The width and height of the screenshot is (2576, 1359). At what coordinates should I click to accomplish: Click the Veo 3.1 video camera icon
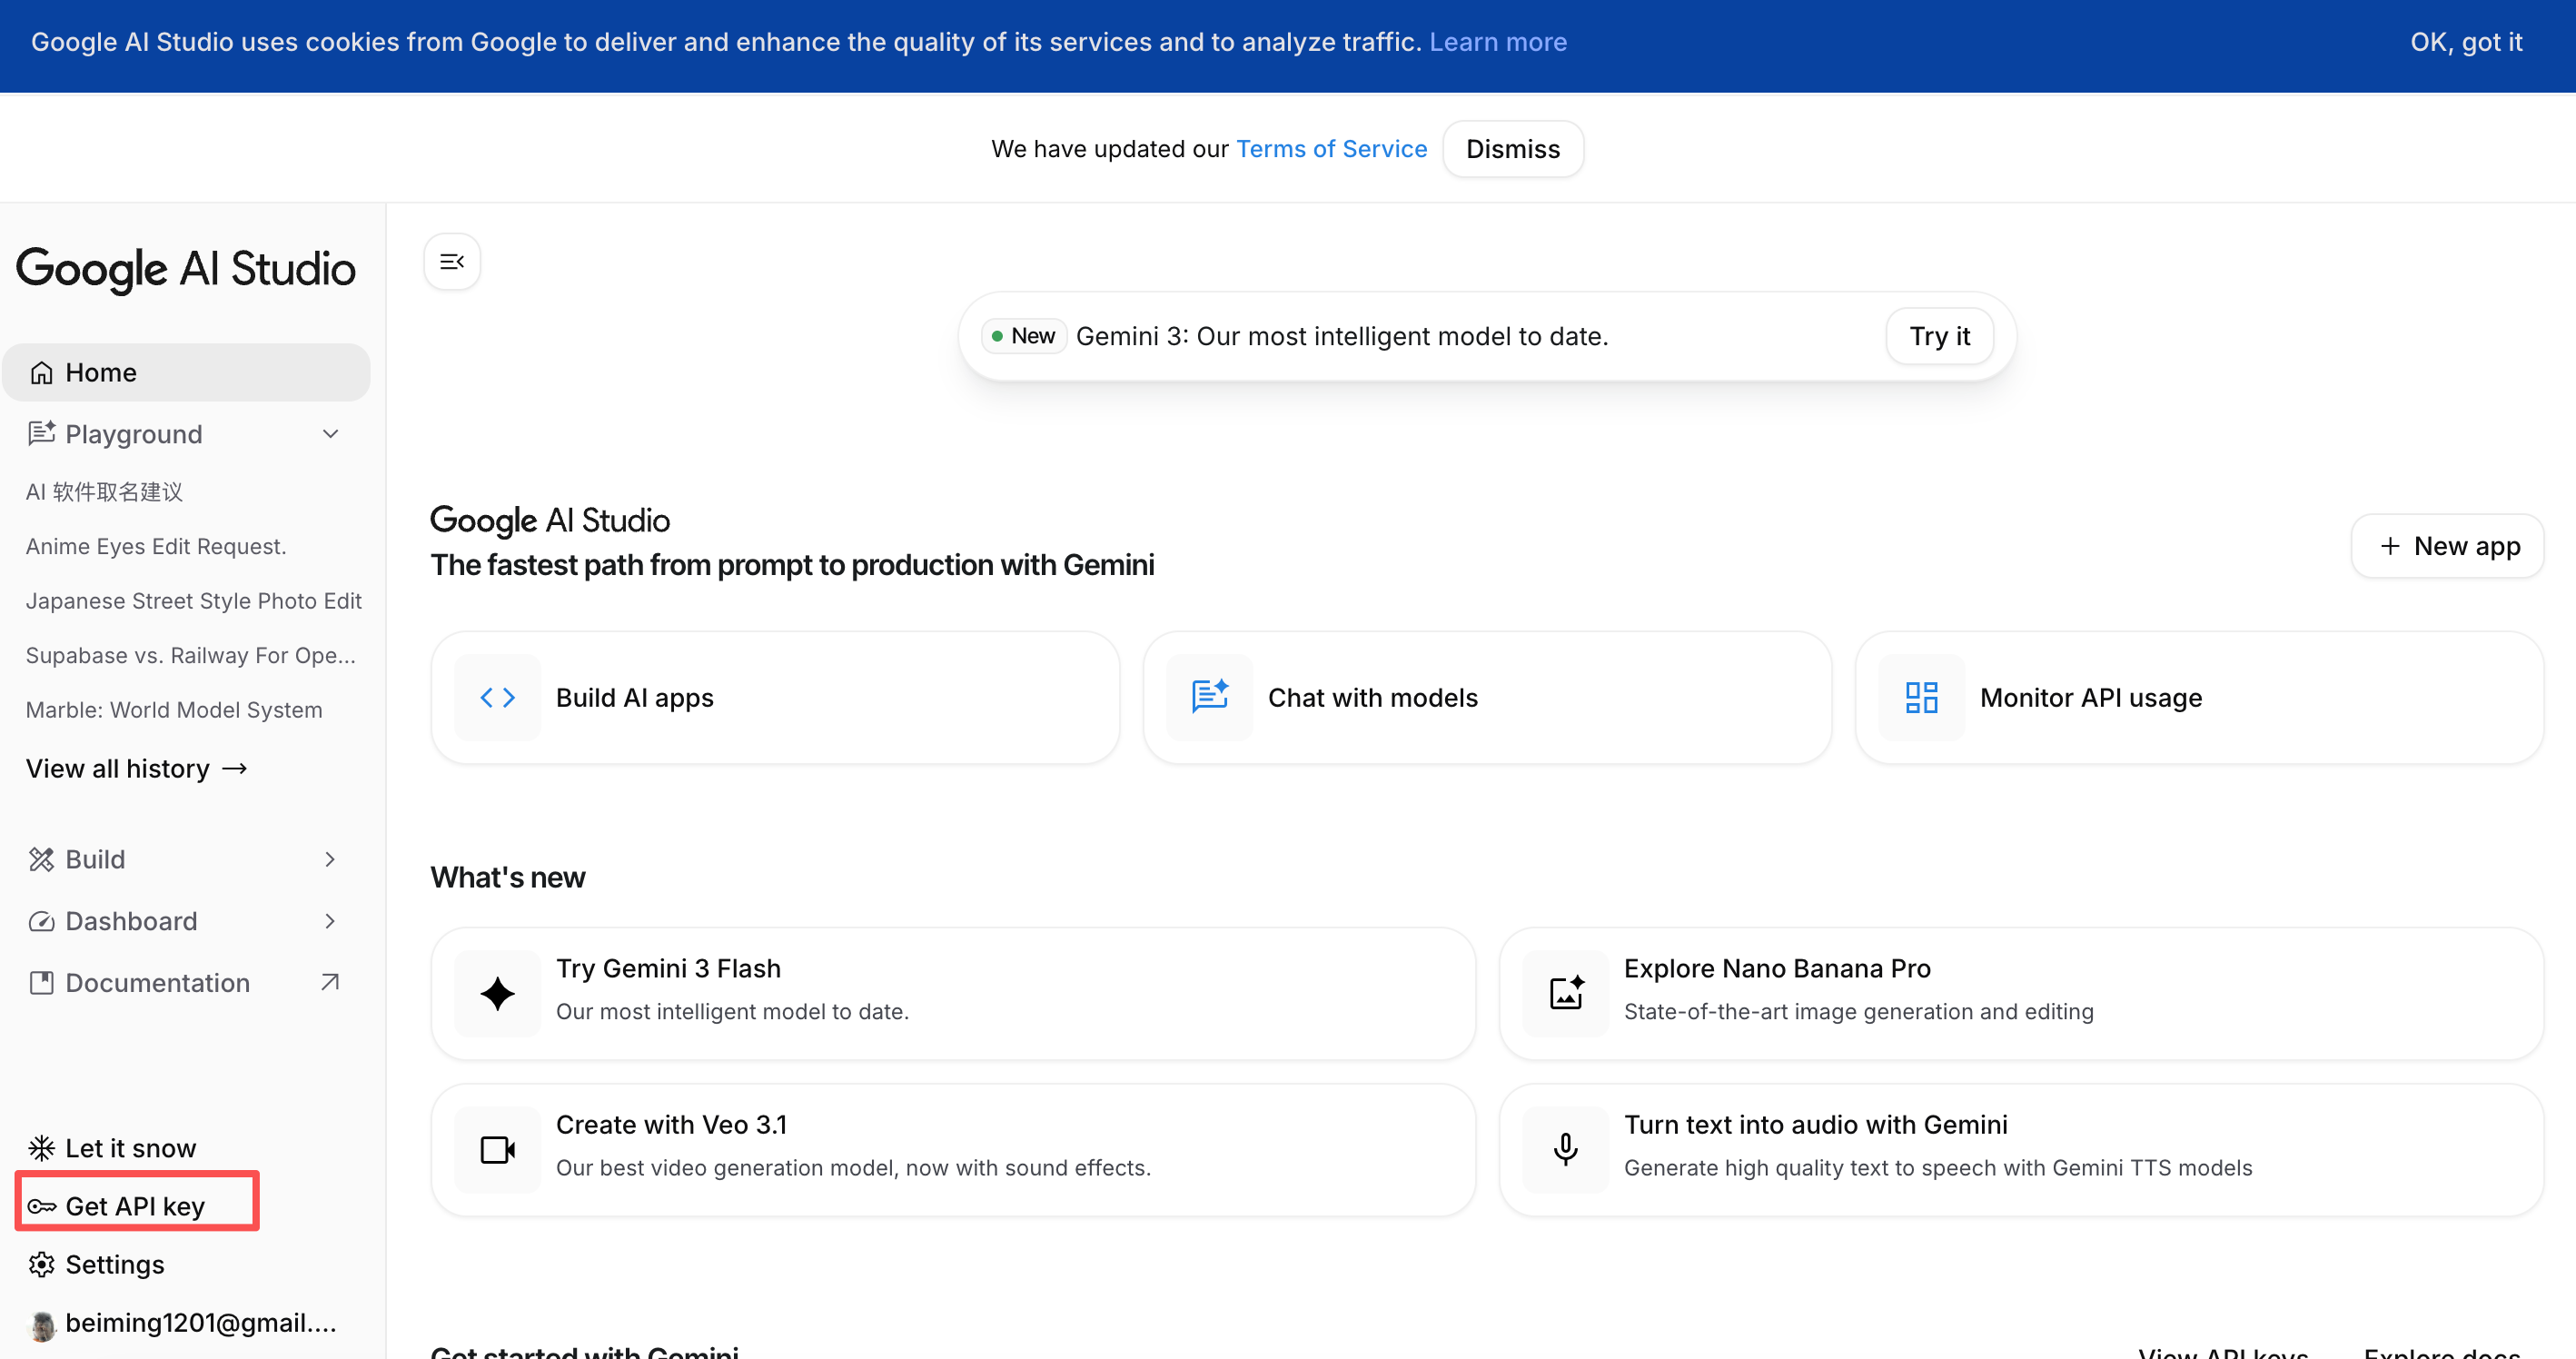coord(497,1149)
